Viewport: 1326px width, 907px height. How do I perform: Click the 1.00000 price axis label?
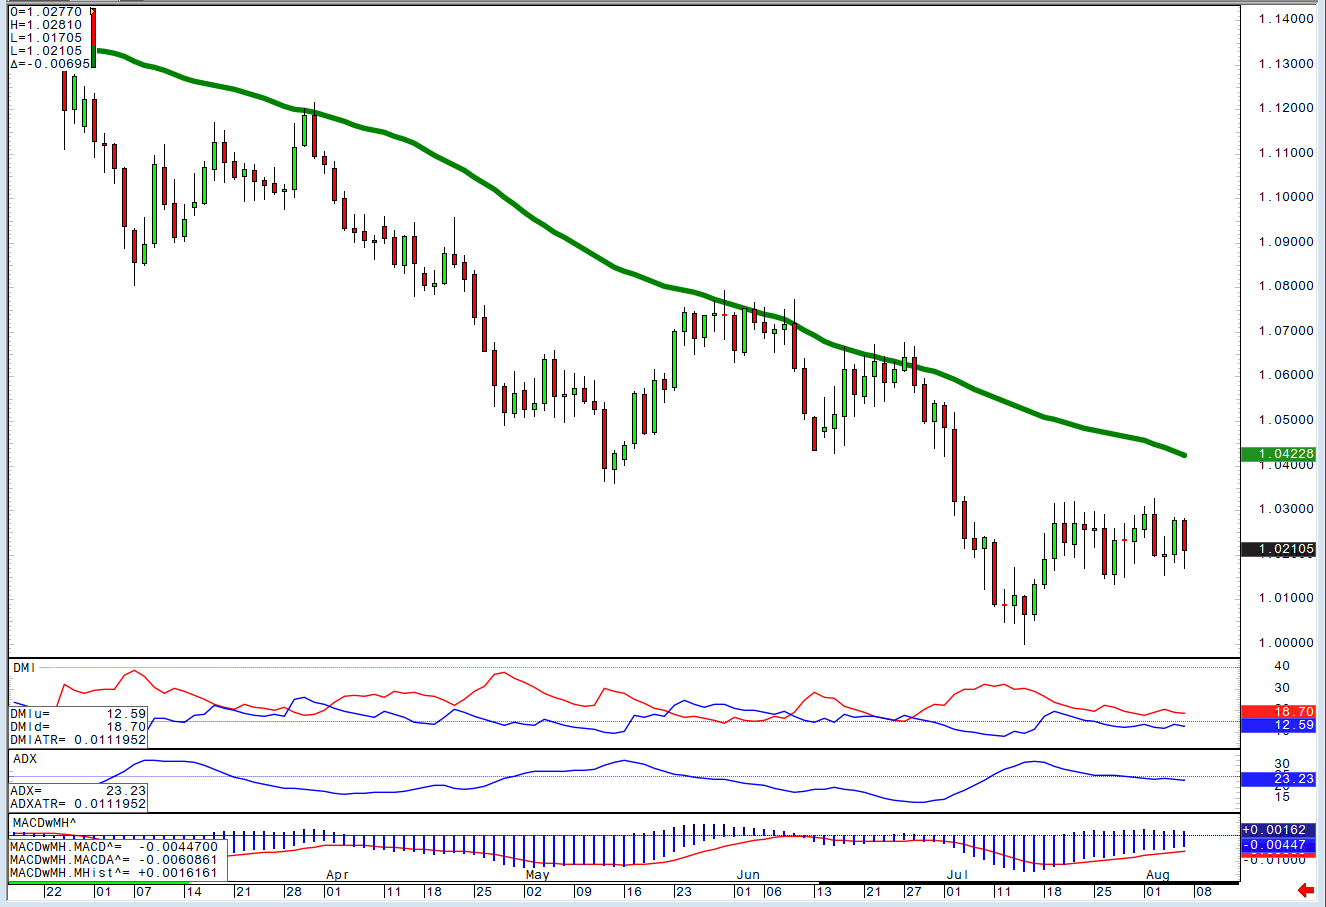1287,642
